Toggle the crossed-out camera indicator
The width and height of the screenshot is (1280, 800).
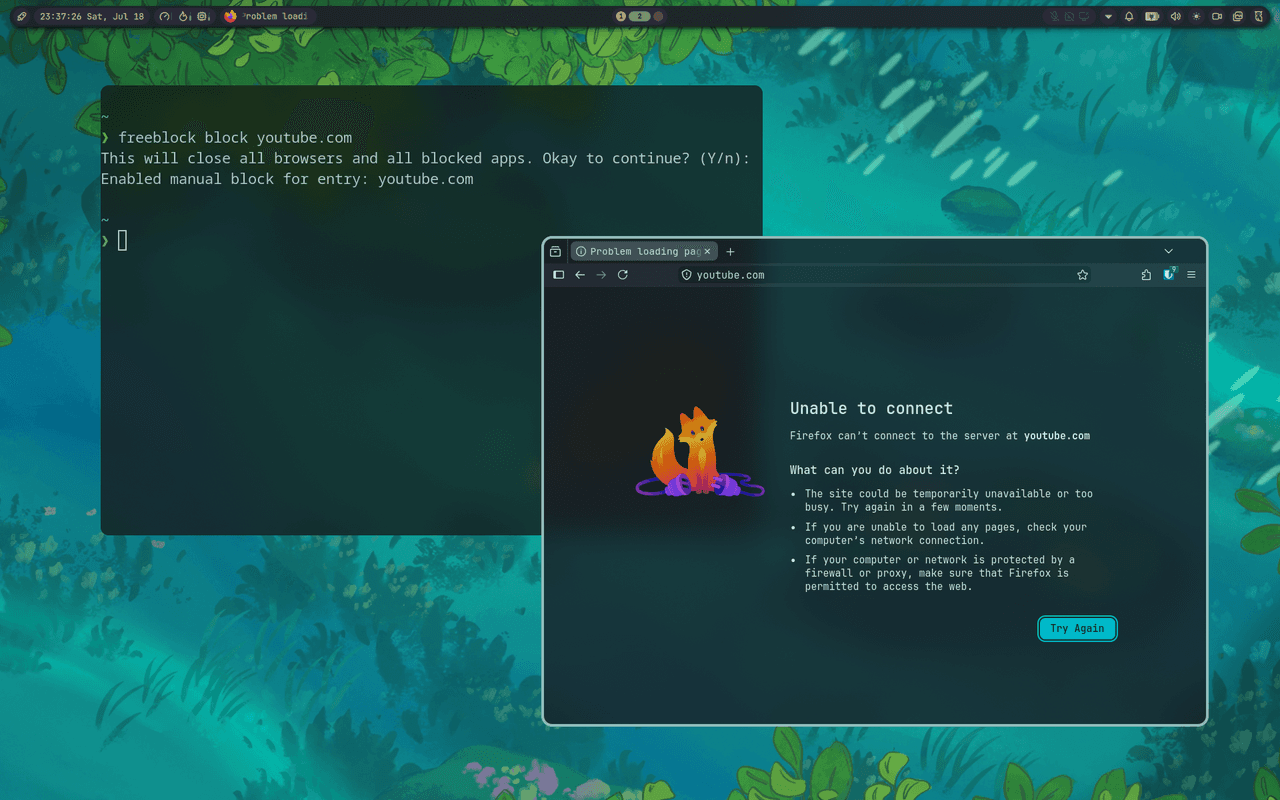(1069, 17)
